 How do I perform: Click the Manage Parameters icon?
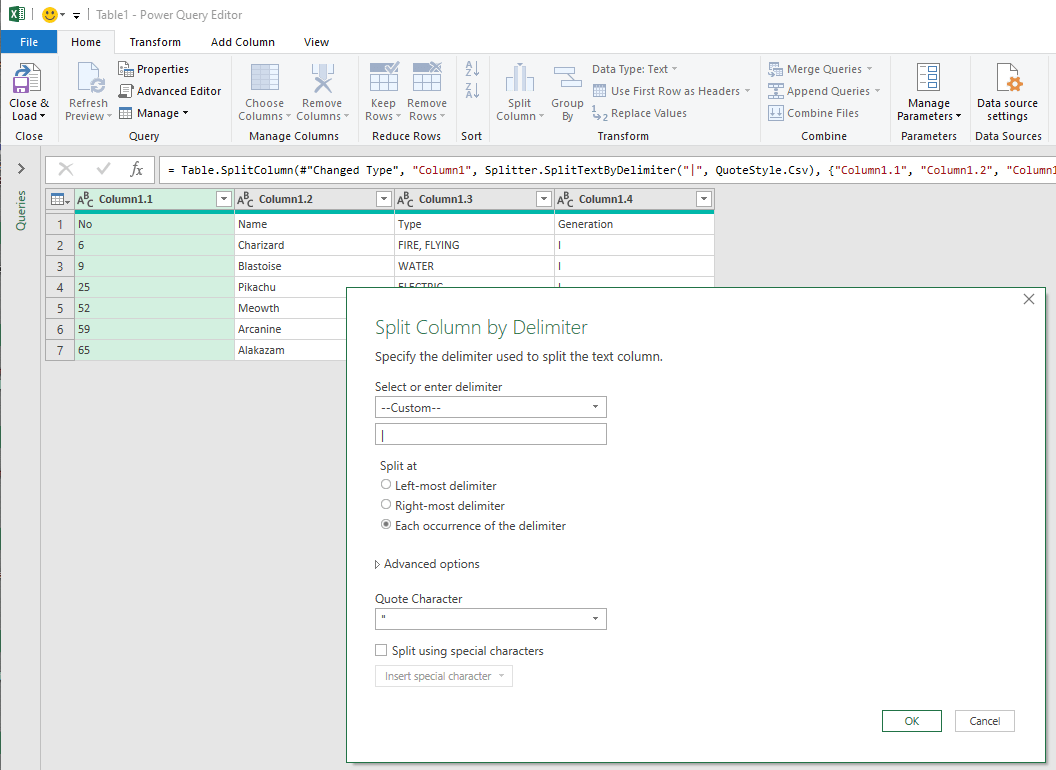[x=928, y=77]
